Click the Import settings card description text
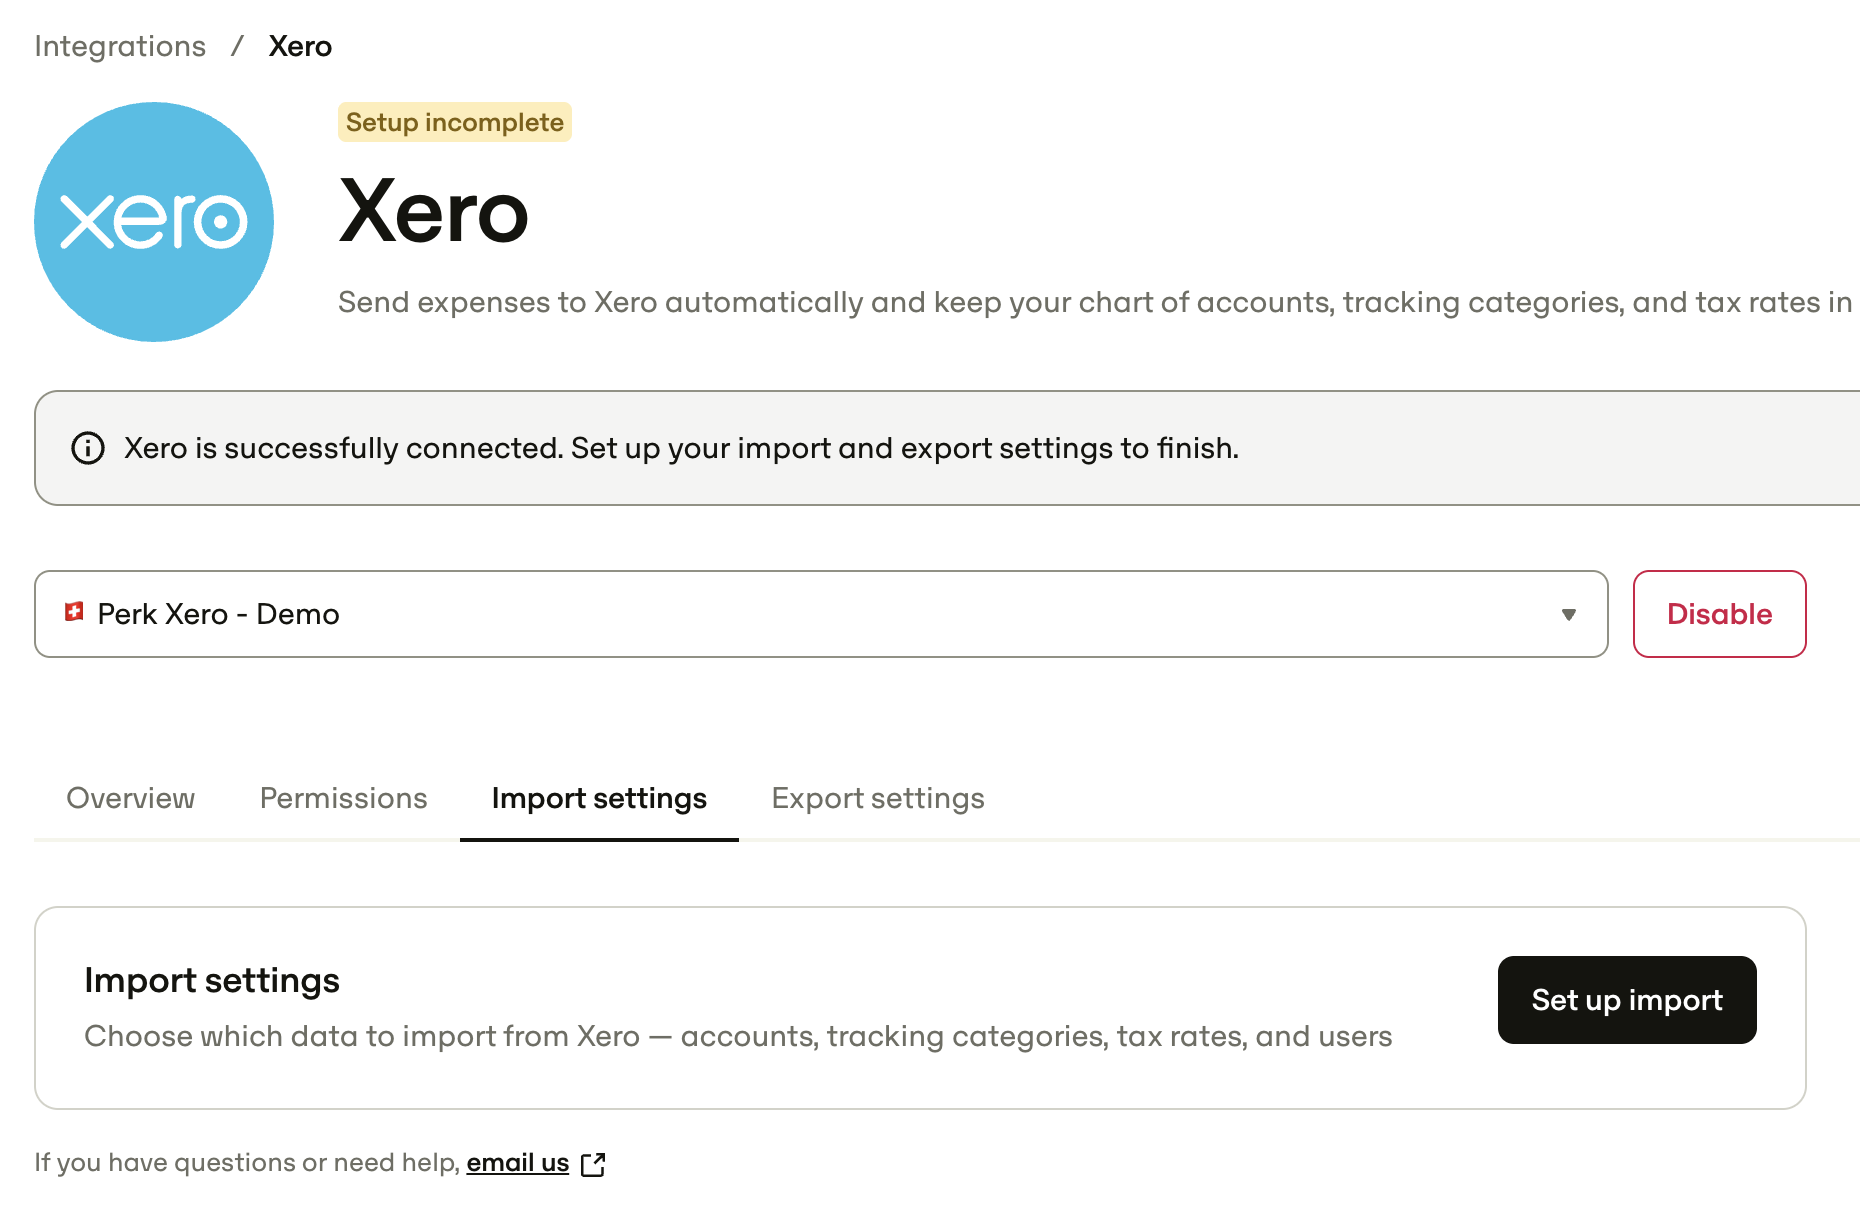 click(738, 1036)
